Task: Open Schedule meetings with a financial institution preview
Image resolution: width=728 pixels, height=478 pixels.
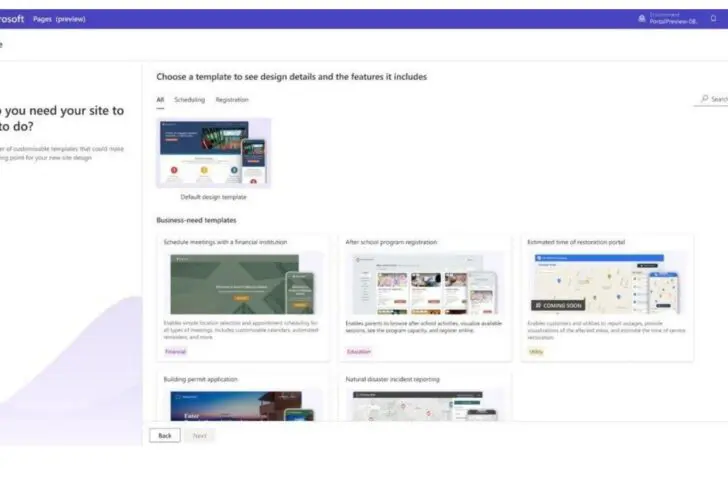Action: point(243,284)
